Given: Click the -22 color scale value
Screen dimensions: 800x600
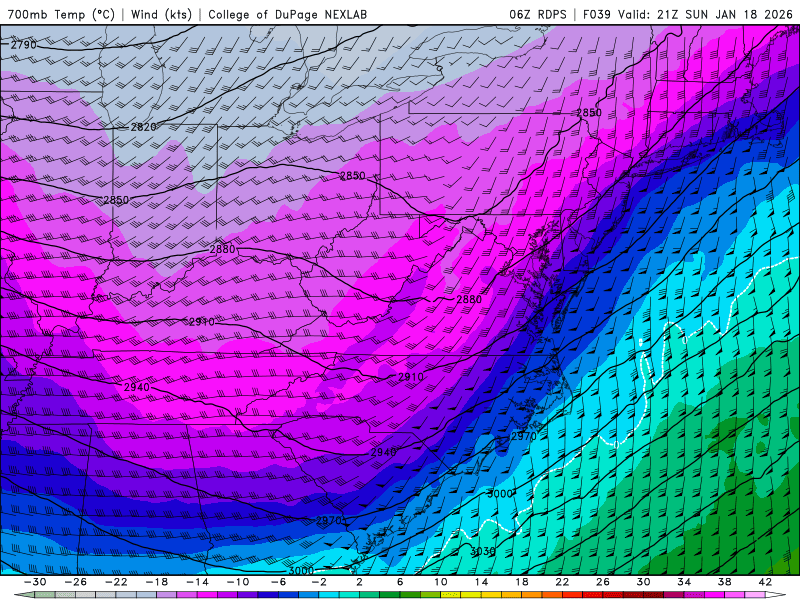Looking at the screenshot, I should [116, 582].
